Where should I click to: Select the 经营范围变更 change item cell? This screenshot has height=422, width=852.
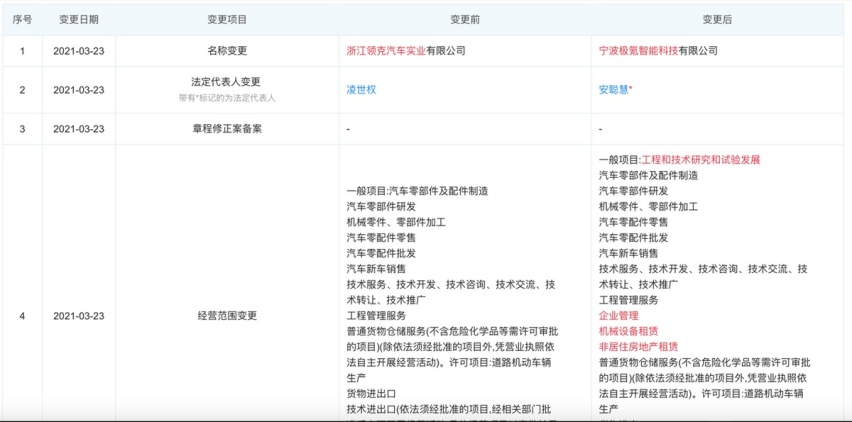click(x=227, y=316)
